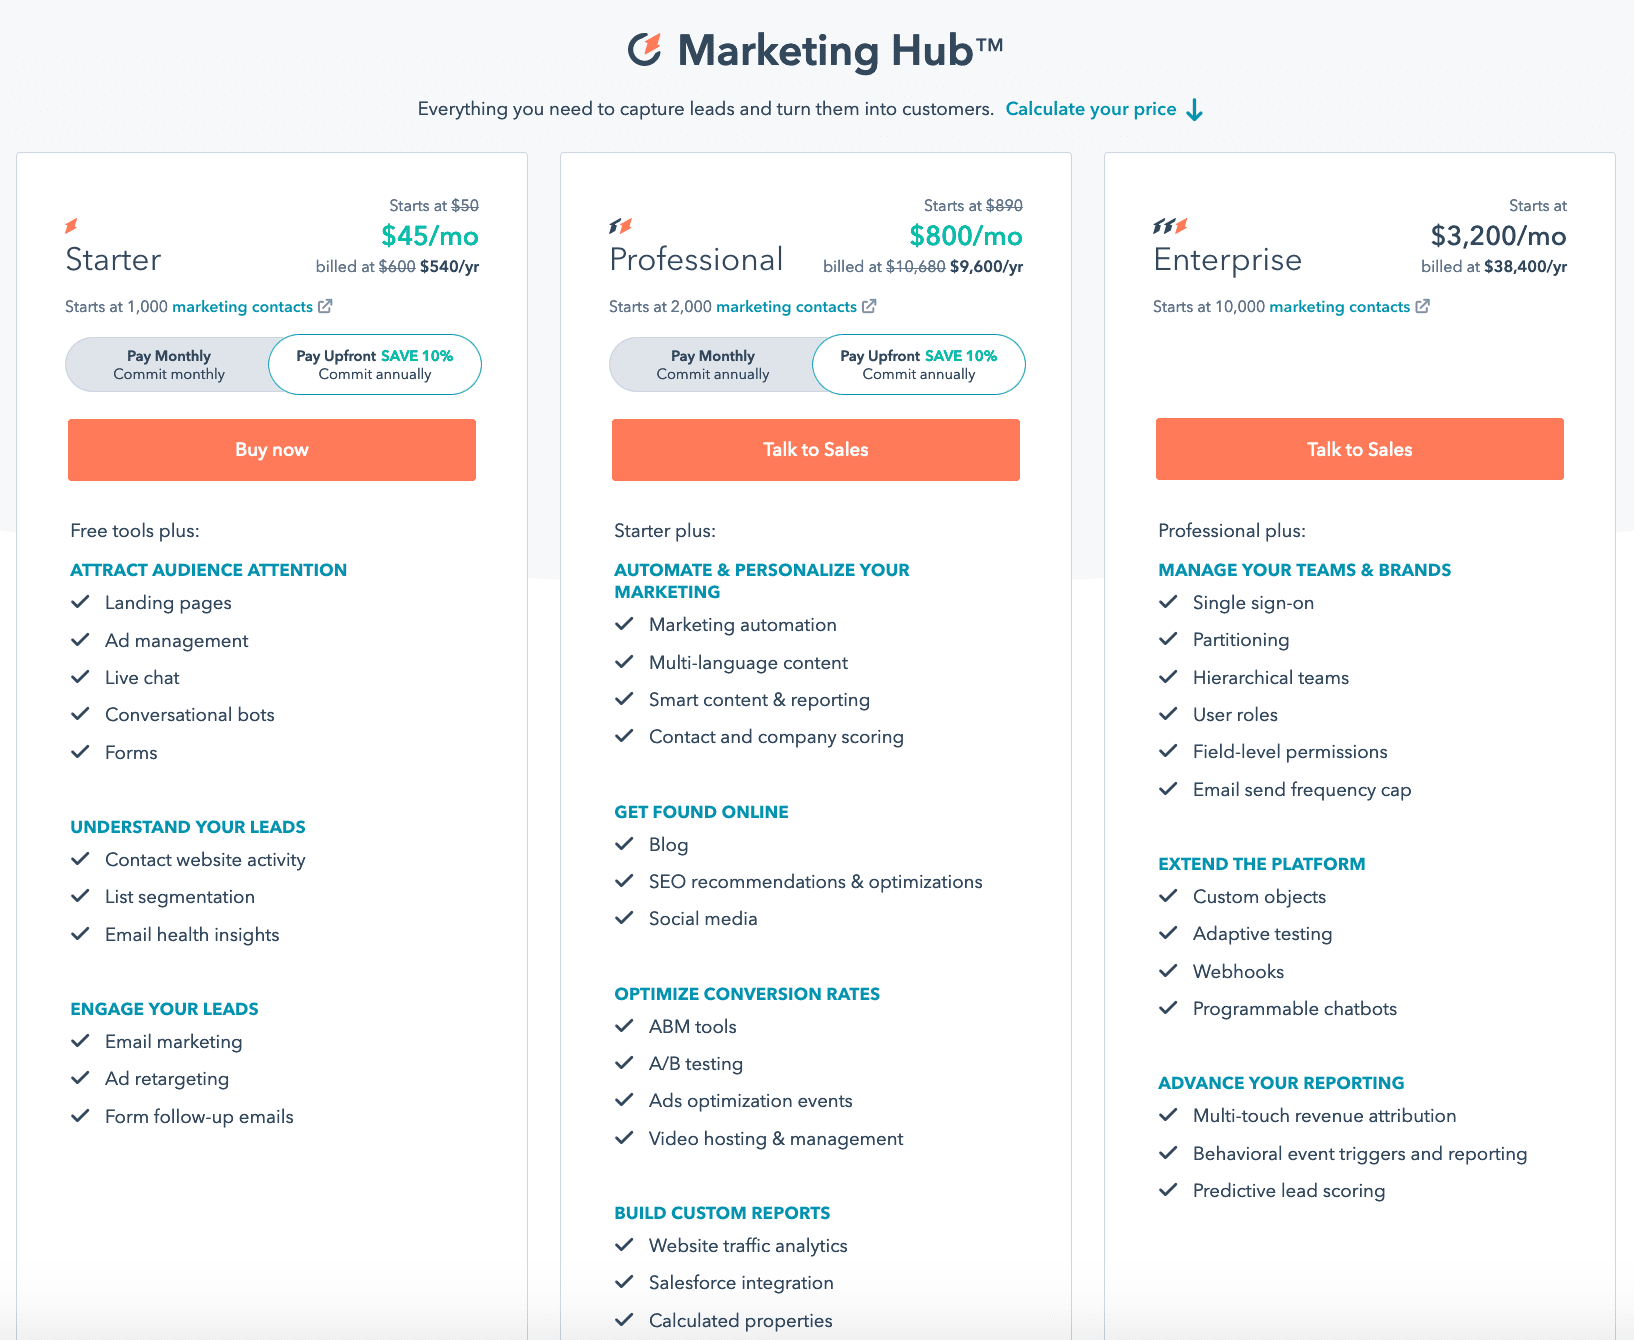Click Buy now for Starter plan

(272, 450)
